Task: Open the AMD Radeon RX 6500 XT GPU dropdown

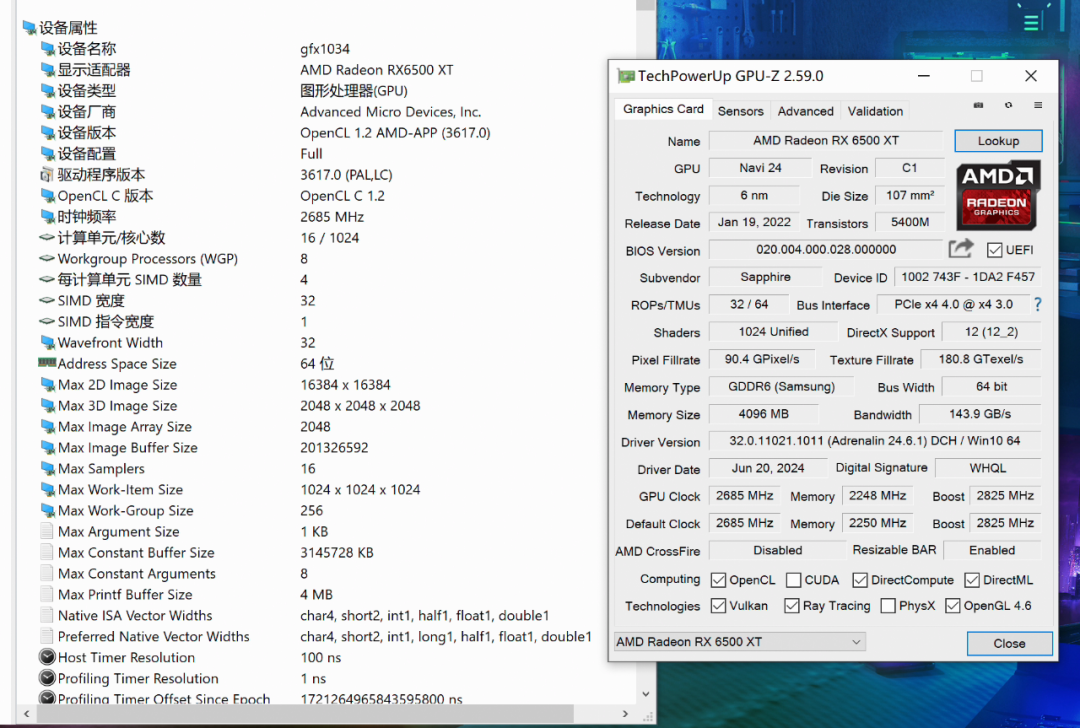Action: point(740,642)
